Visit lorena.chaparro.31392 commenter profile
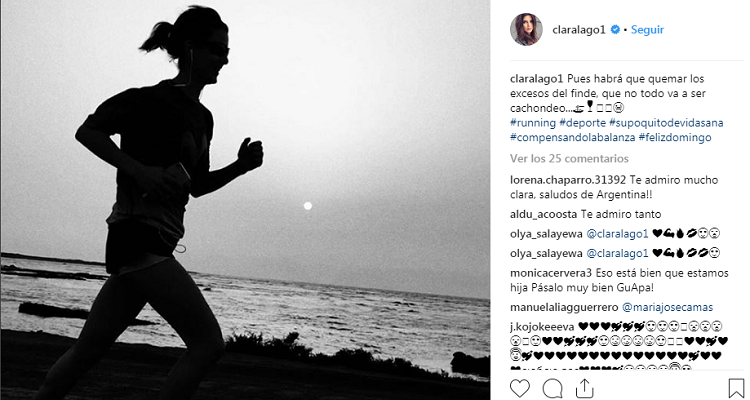 pos(568,180)
